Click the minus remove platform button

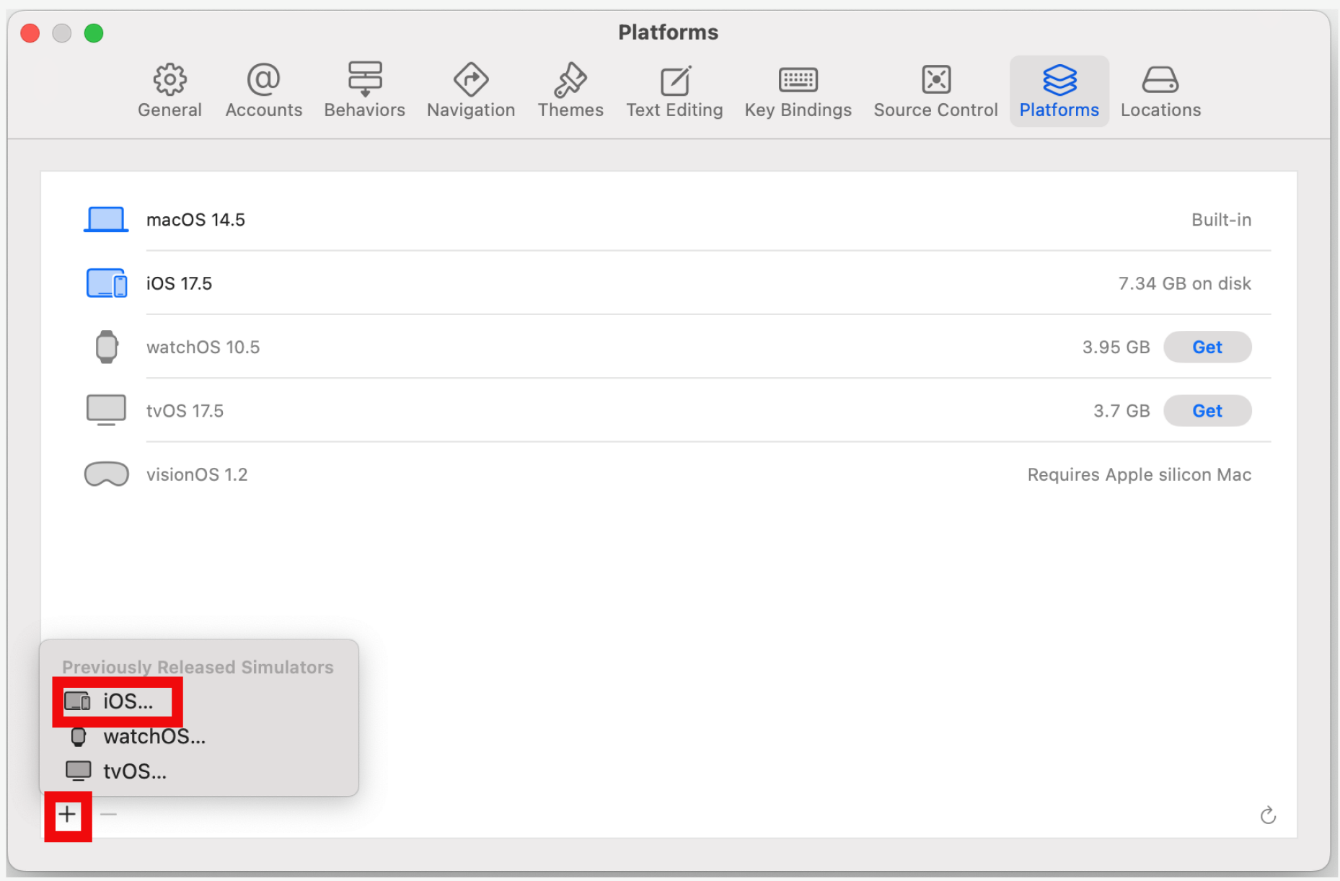(108, 815)
